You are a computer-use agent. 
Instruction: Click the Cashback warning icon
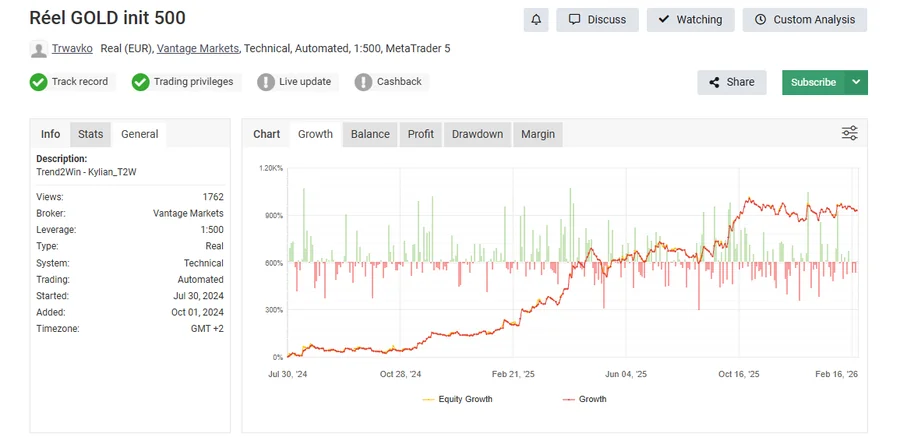click(363, 82)
